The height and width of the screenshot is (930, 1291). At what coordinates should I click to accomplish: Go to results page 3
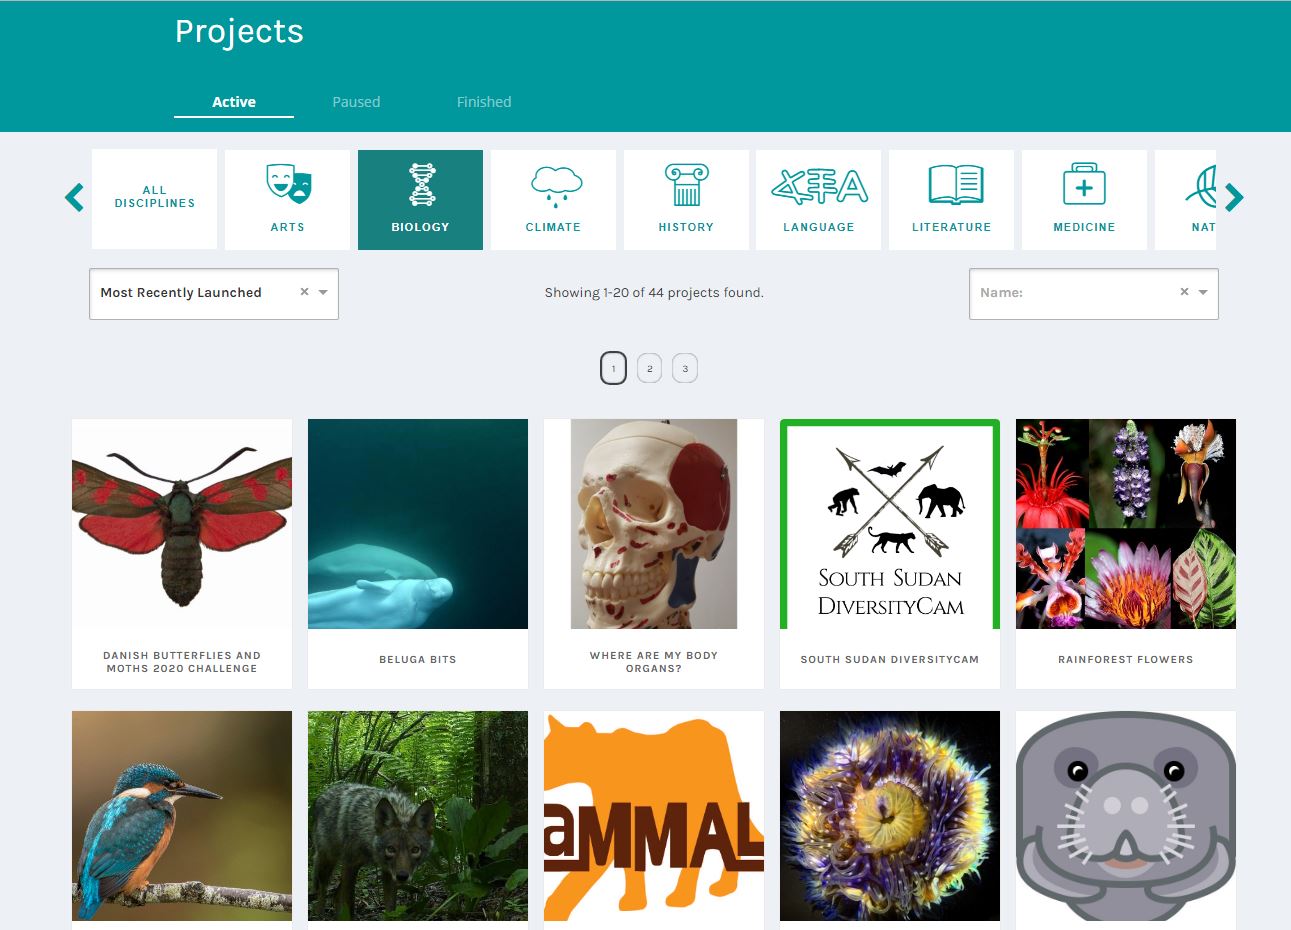[x=685, y=369]
